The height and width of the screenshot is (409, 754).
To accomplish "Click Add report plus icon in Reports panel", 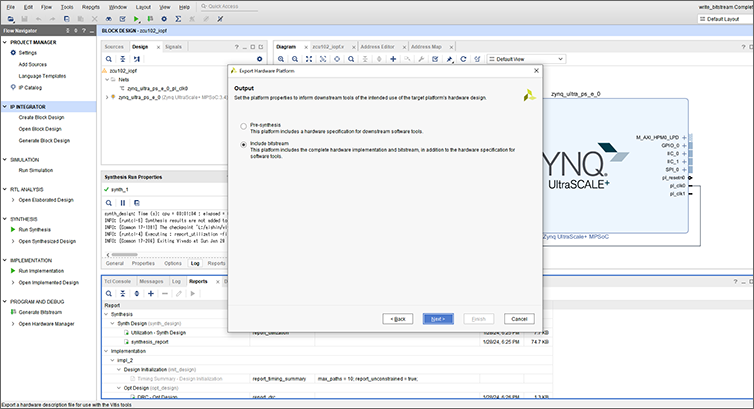I will (x=151, y=294).
